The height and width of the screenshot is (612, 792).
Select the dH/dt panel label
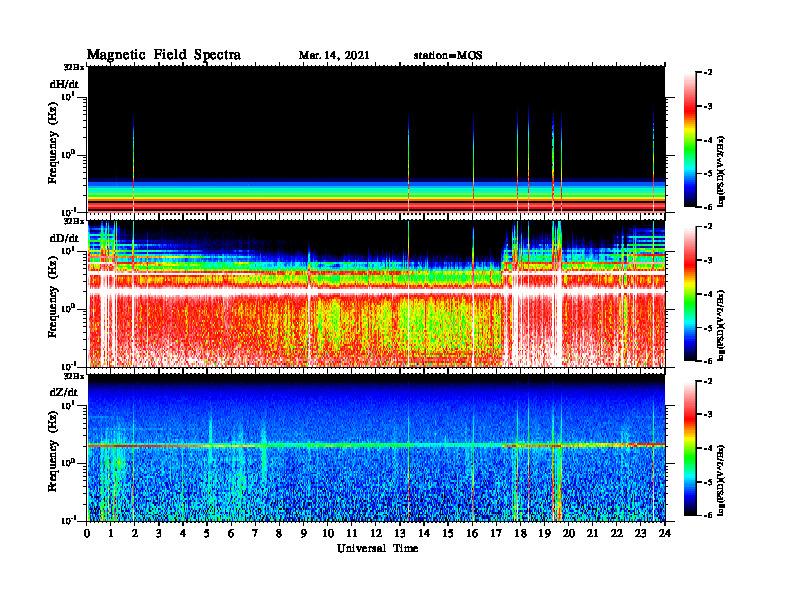64,84
